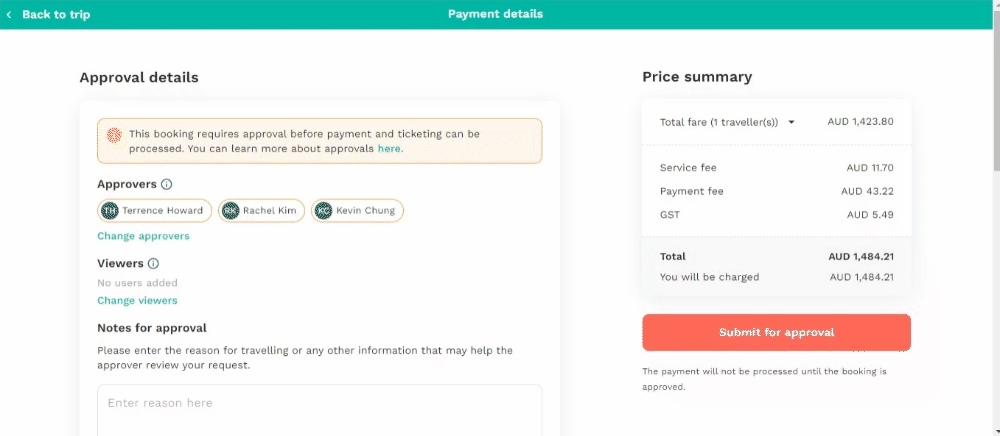Open the Viewers info icon
The height and width of the screenshot is (436, 1000).
pos(153,263)
